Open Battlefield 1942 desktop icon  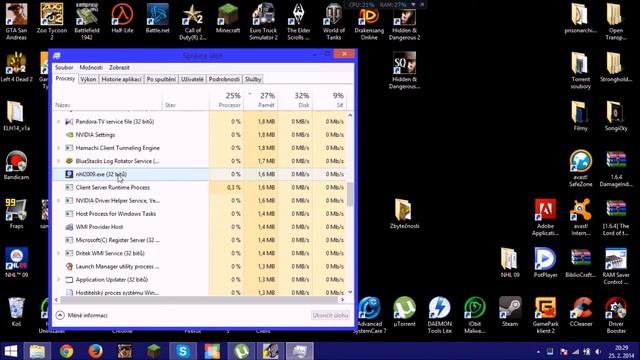click(x=87, y=21)
